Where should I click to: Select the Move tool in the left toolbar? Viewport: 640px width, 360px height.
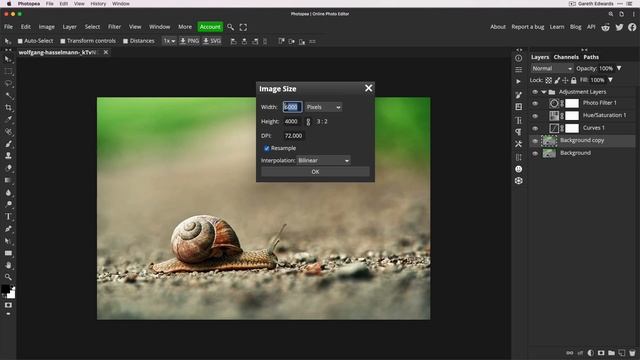click(8, 60)
